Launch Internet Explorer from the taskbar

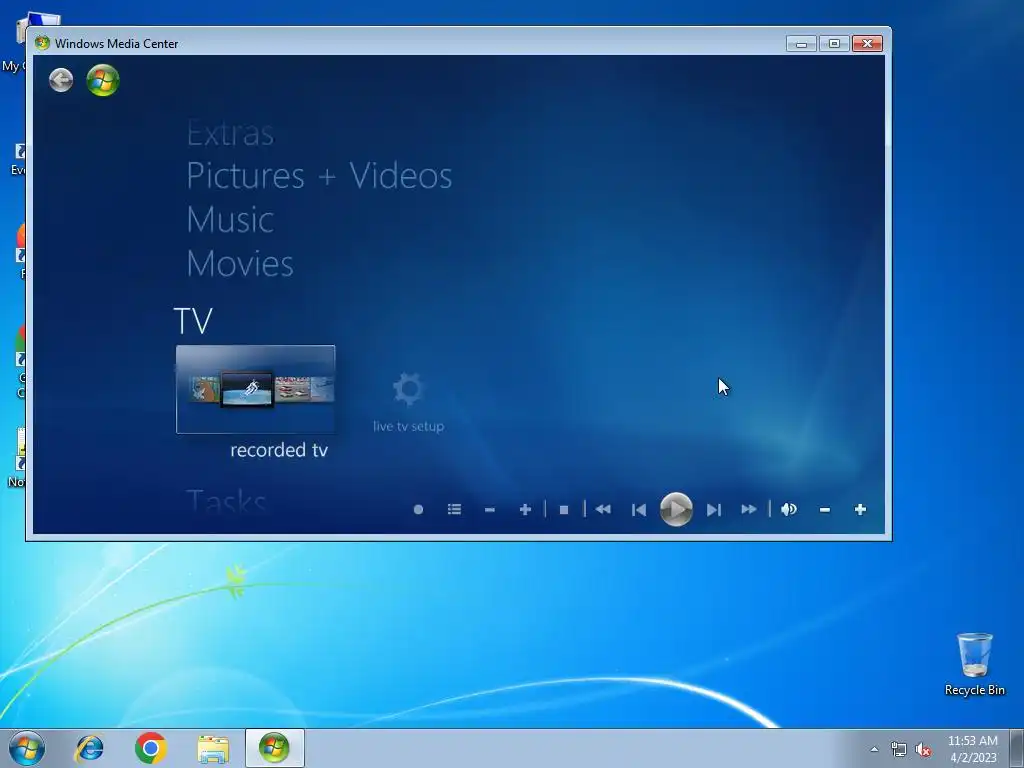pyautogui.click(x=89, y=748)
